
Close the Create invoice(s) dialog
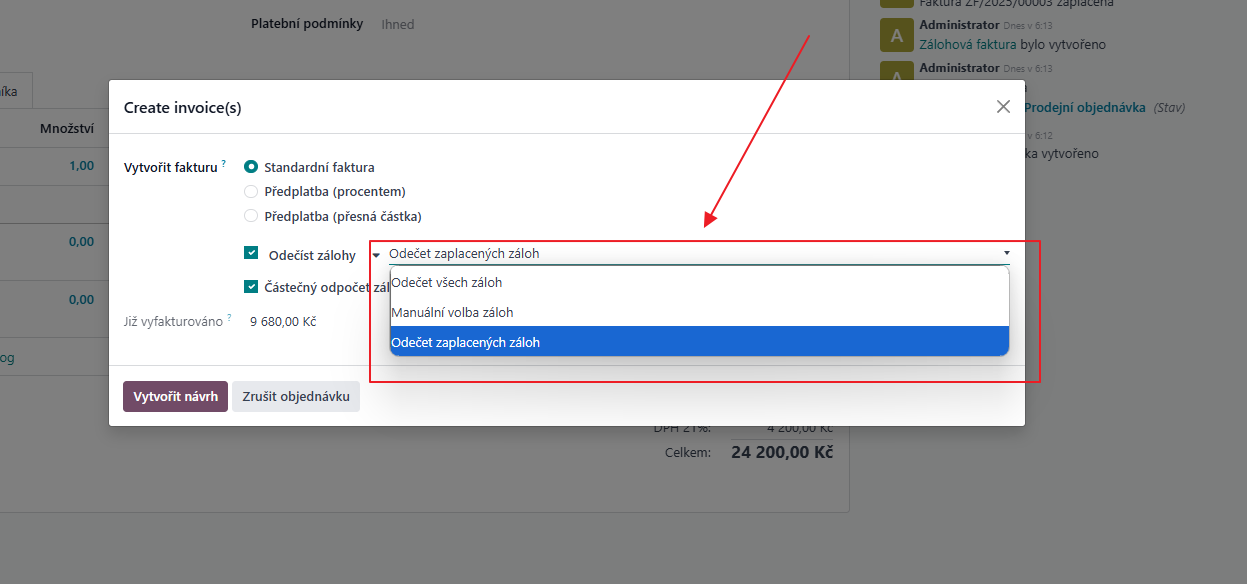1003,107
